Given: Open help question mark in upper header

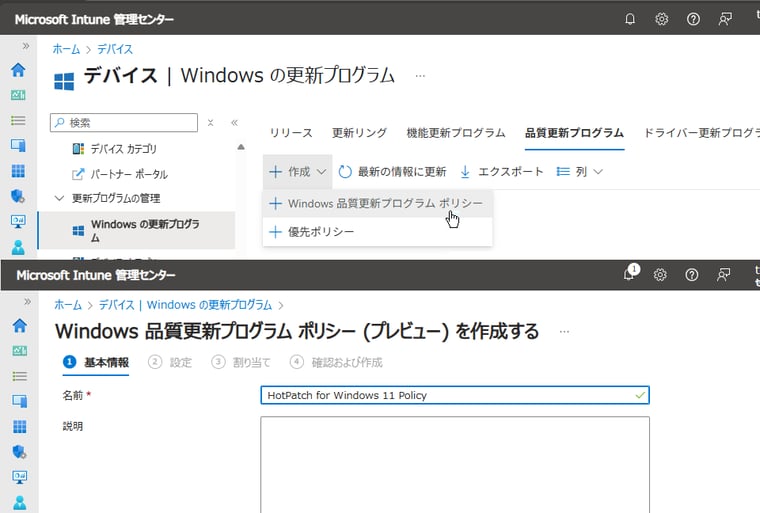Looking at the screenshot, I should pyautogui.click(x=693, y=19).
